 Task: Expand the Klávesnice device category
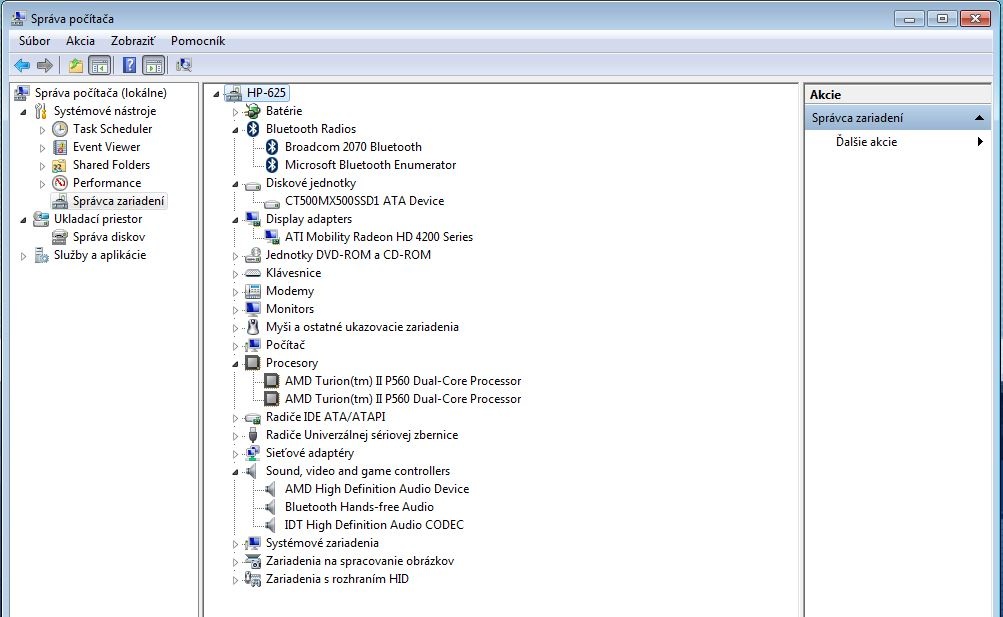coord(238,272)
